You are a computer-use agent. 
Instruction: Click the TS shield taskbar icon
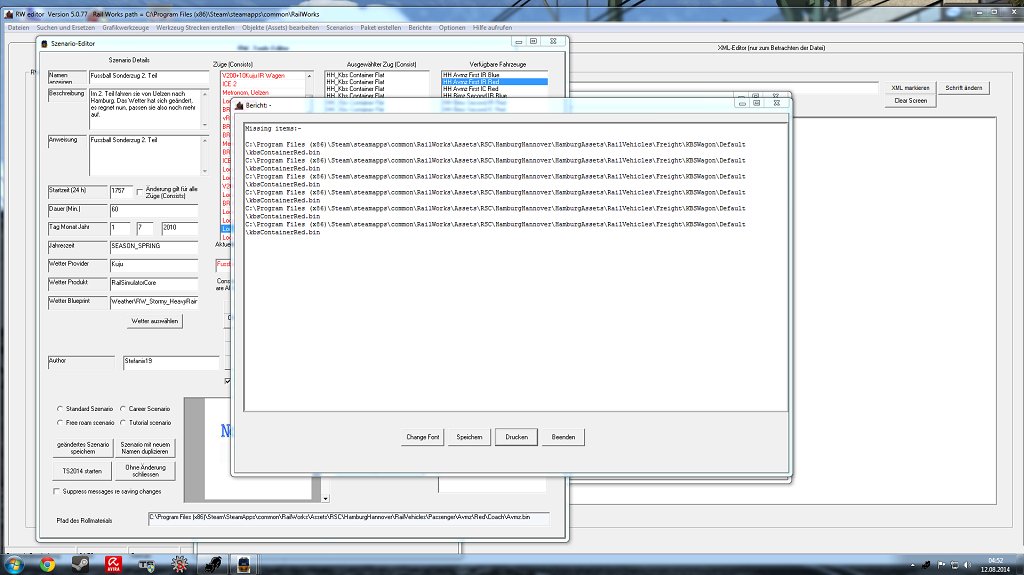coord(146,564)
